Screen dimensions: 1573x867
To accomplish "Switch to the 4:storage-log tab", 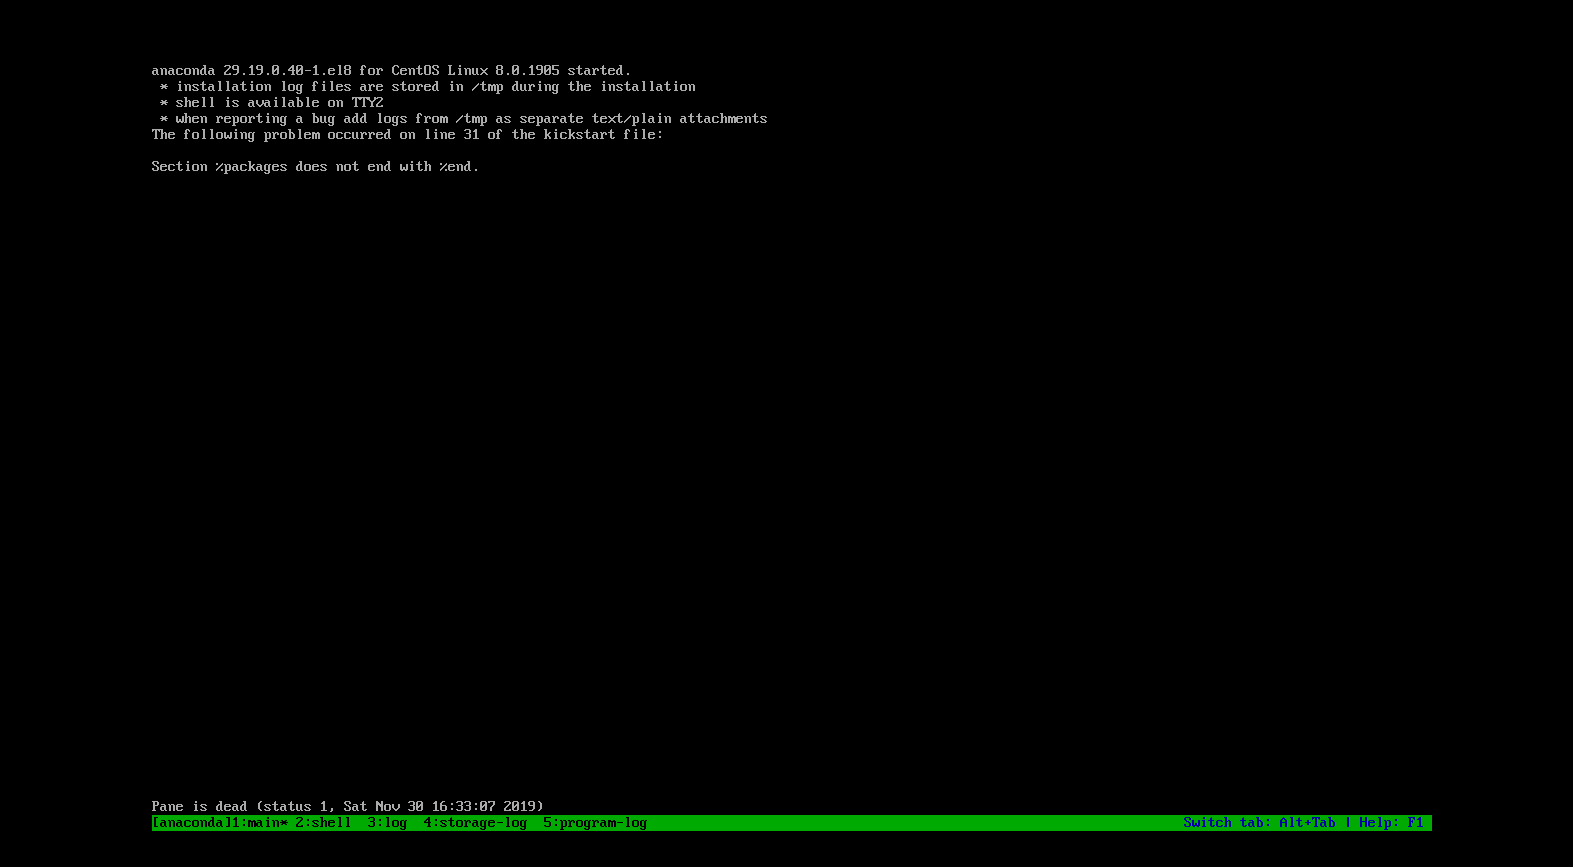I will coord(475,823).
